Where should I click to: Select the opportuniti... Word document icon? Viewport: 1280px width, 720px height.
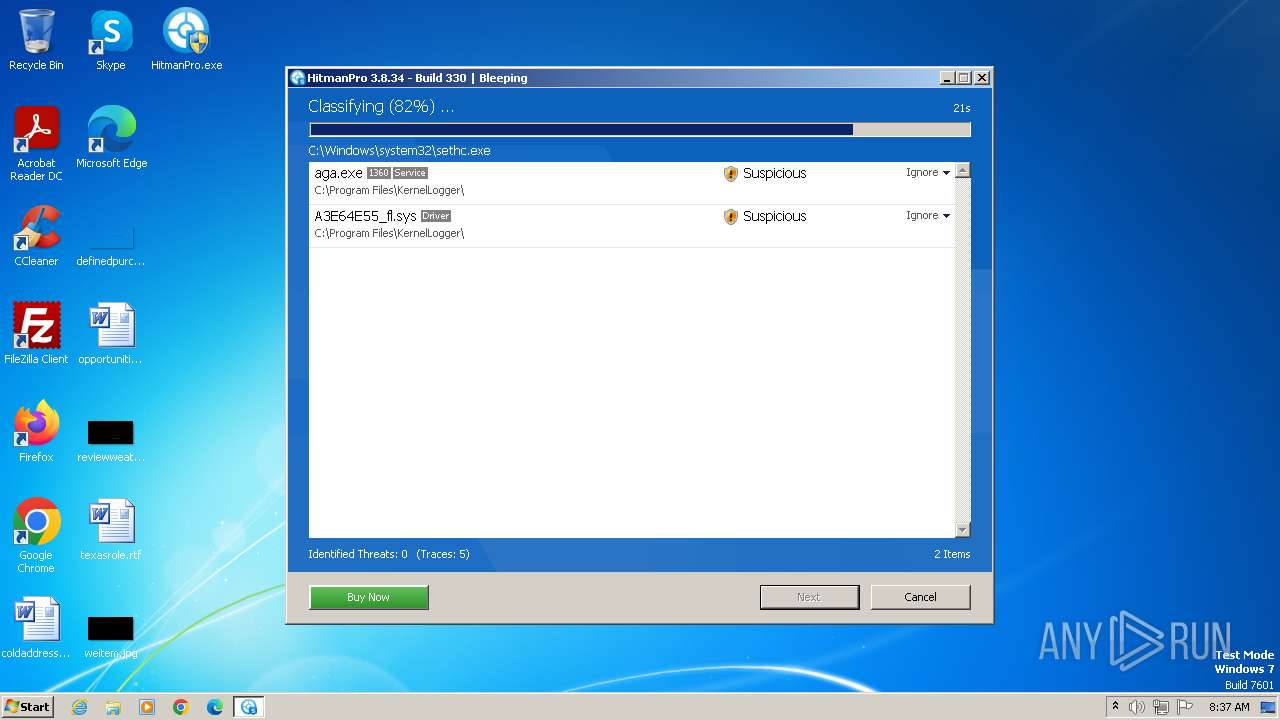pyautogui.click(x=111, y=333)
